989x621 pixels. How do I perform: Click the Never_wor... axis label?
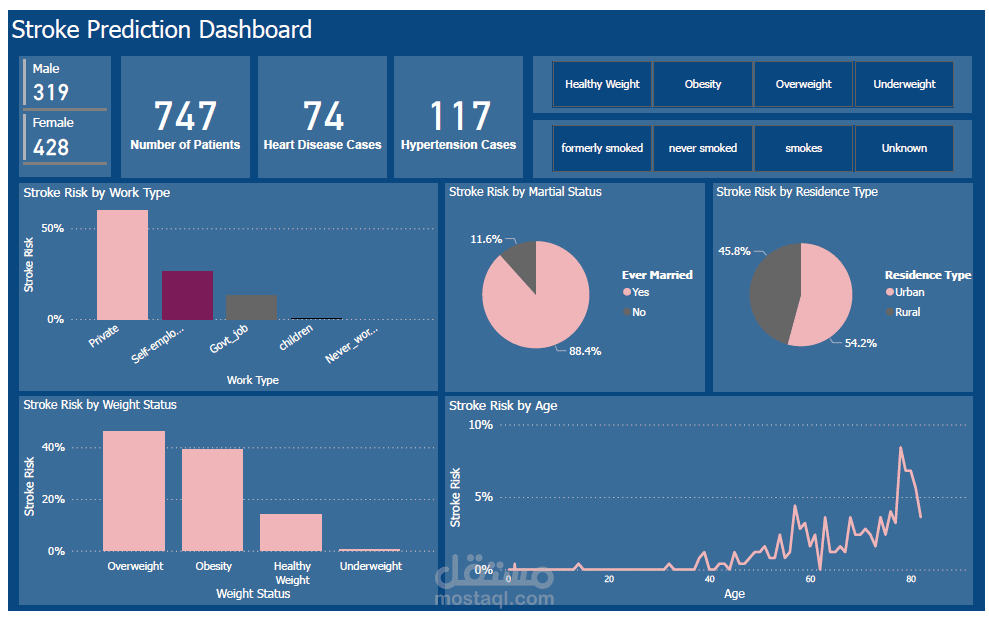351,345
